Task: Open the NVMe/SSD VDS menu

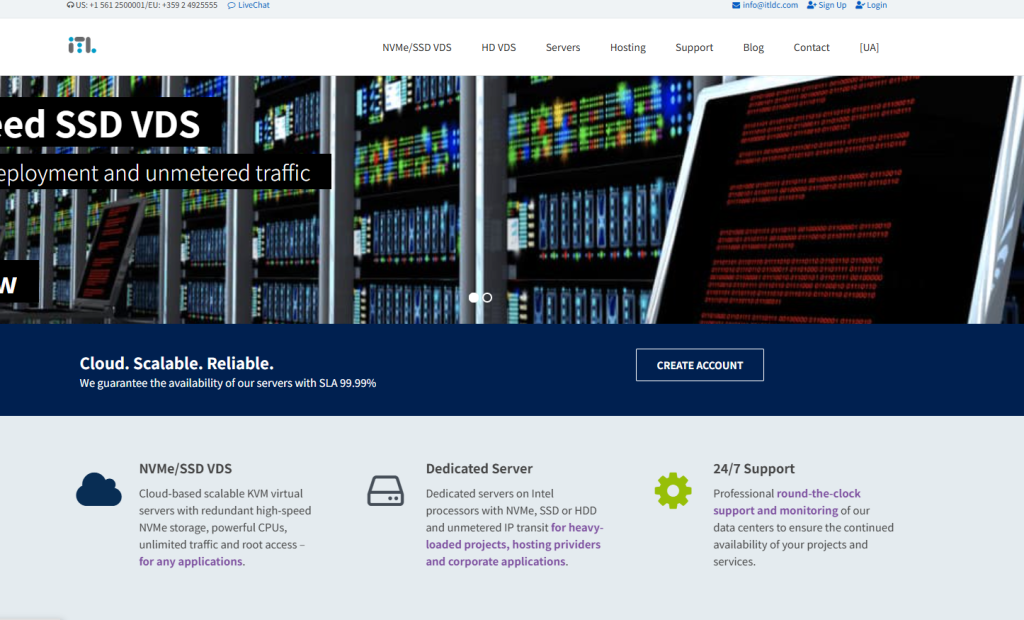Action: 417,48
